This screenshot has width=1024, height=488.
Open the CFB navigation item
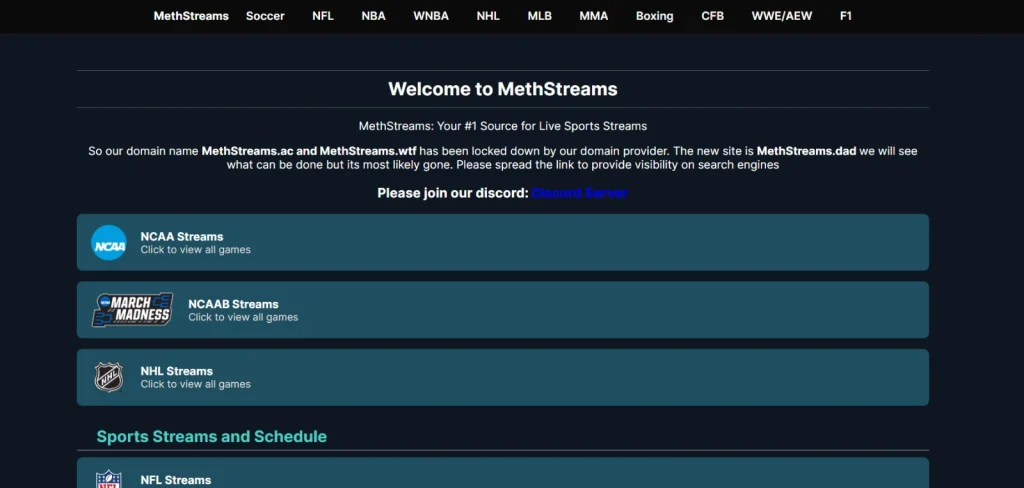tap(712, 16)
